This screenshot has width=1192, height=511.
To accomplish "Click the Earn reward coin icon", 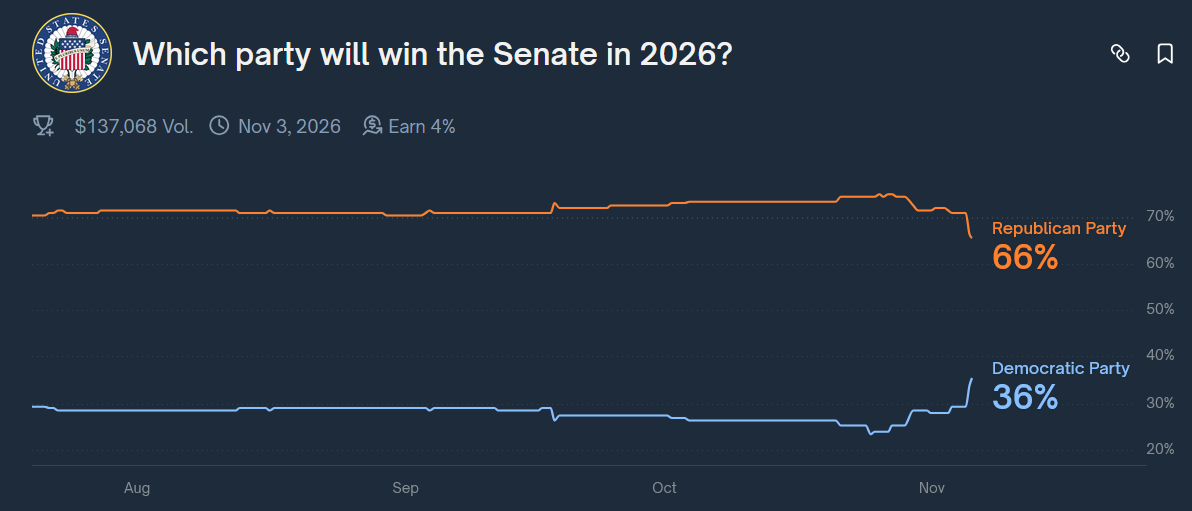I will click(x=373, y=126).
